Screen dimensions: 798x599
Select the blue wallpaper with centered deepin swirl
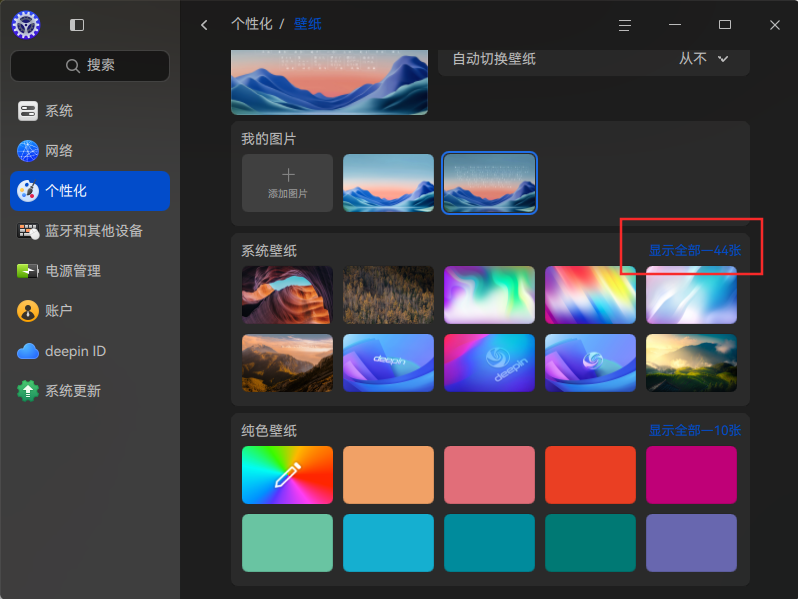click(x=590, y=363)
